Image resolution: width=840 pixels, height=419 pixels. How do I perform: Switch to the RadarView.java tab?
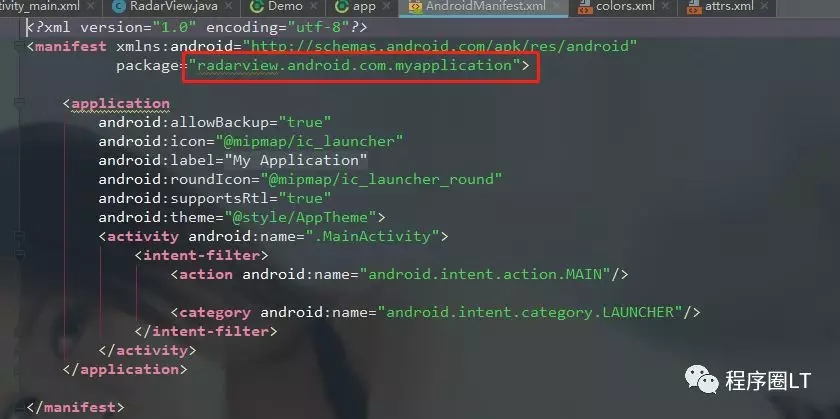[173, 6]
